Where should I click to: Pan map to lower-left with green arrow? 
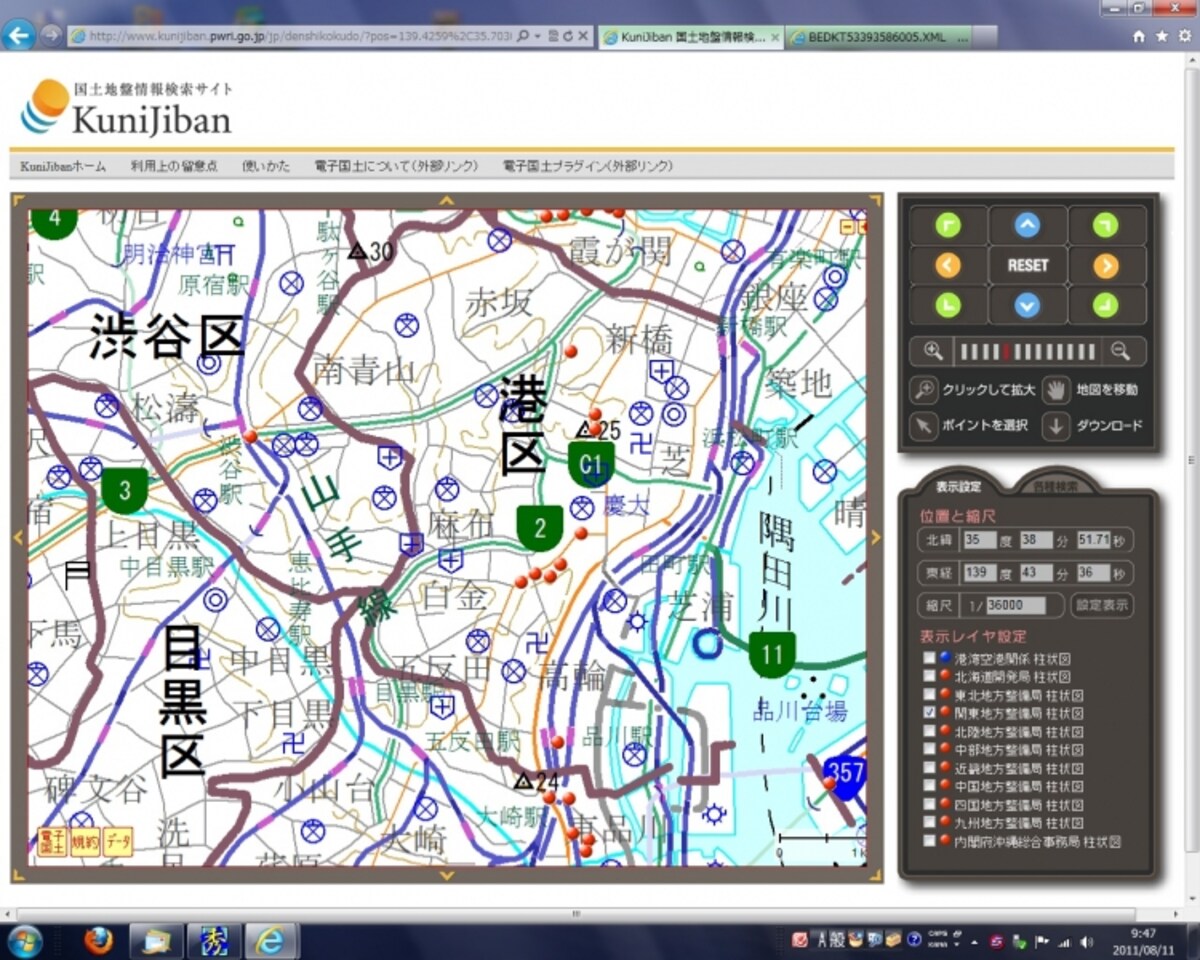pos(948,305)
